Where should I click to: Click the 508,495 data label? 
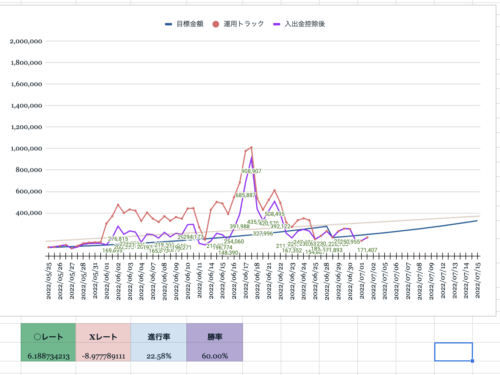275,214
